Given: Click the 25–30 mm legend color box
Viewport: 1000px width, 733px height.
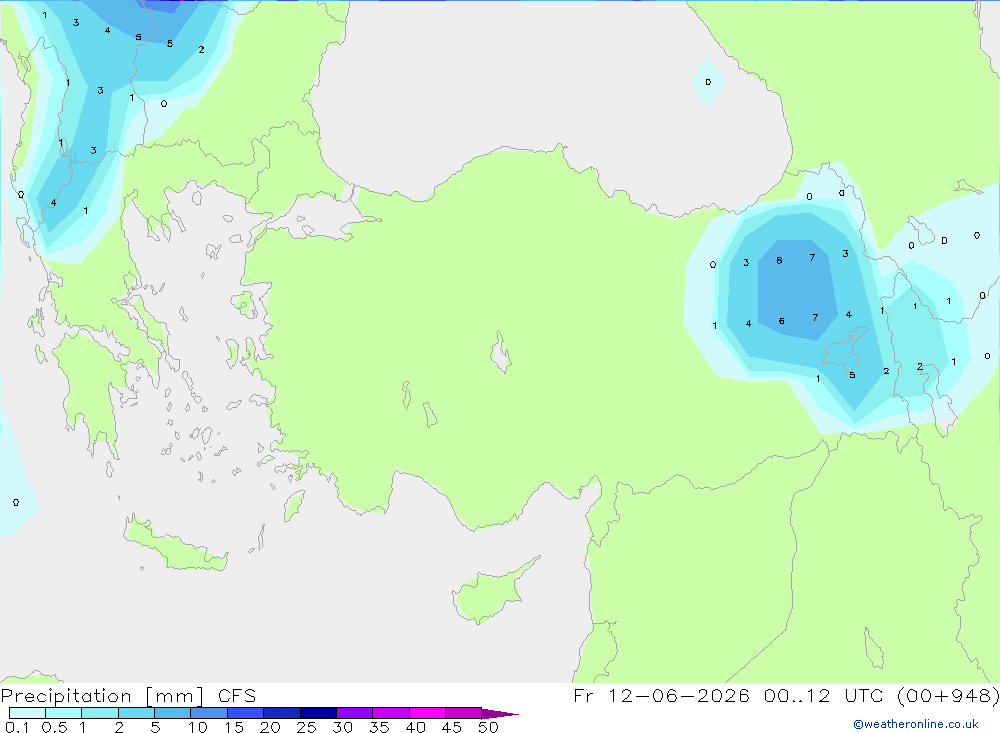Looking at the screenshot, I should coord(318,713).
